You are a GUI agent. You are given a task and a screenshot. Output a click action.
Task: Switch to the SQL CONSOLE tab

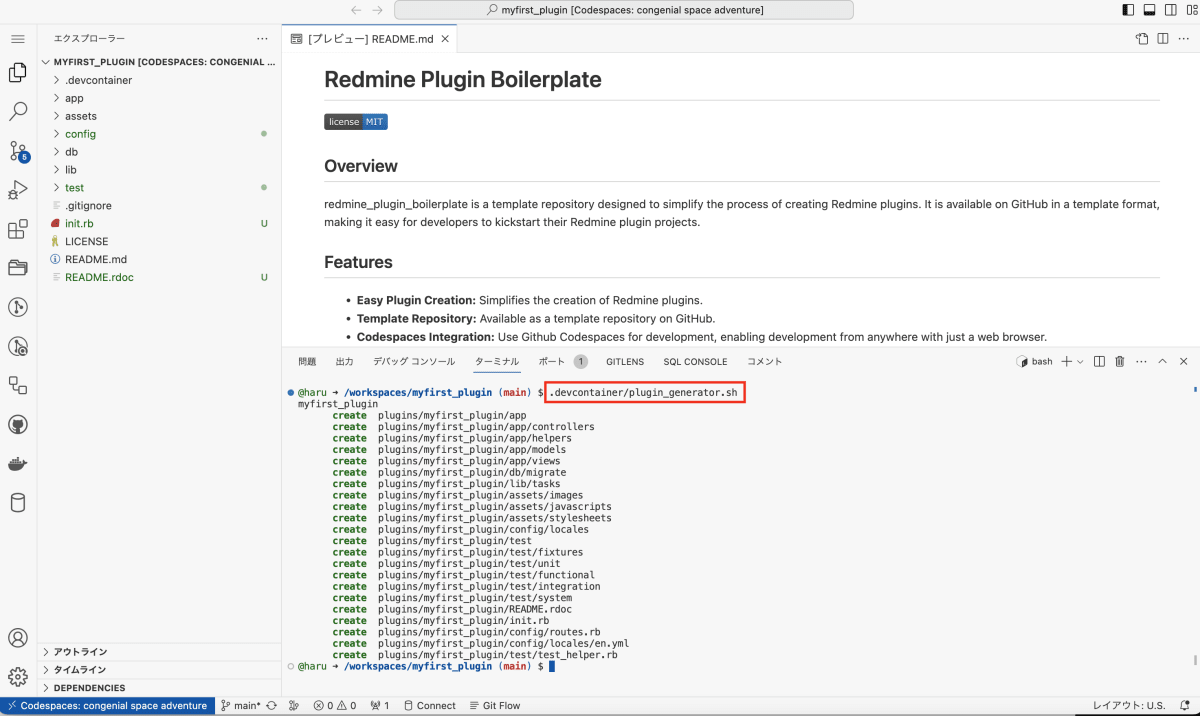click(694, 361)
